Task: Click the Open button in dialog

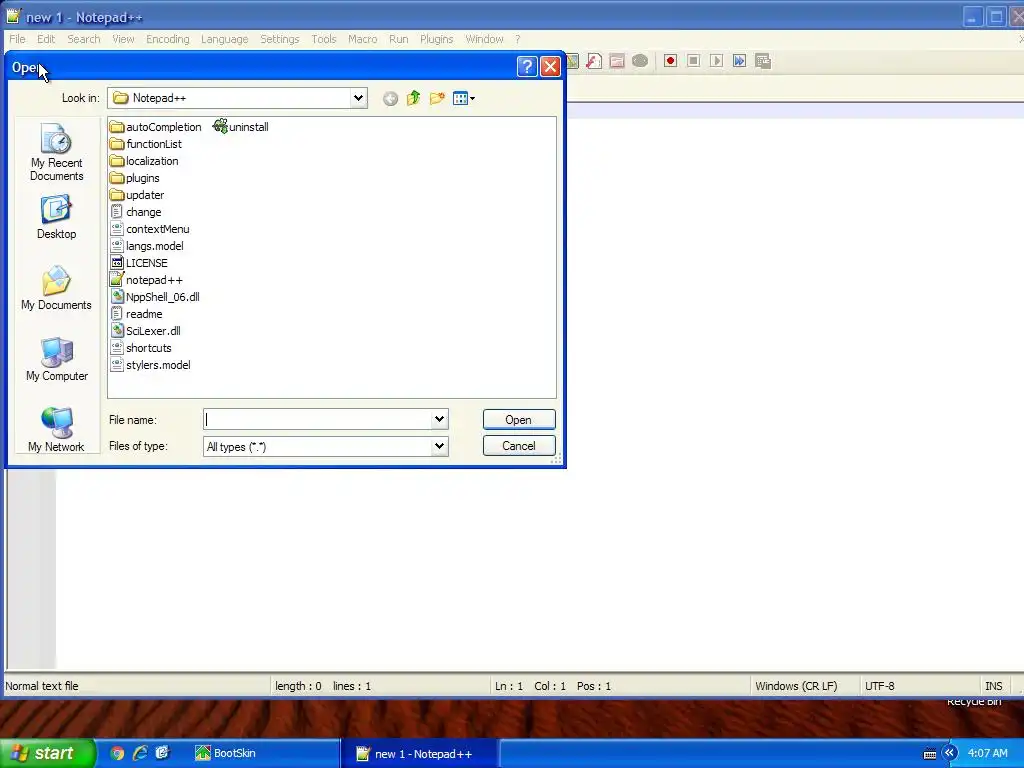Action: 519,420
